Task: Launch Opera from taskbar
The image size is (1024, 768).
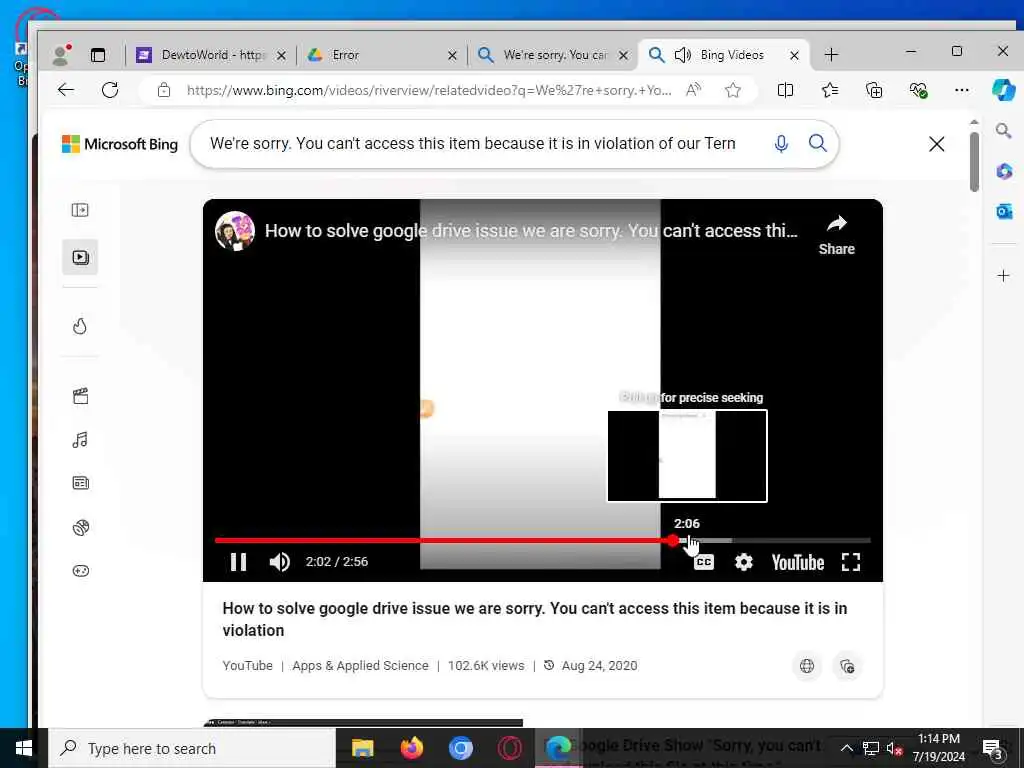Action: (x=509, y=748)
